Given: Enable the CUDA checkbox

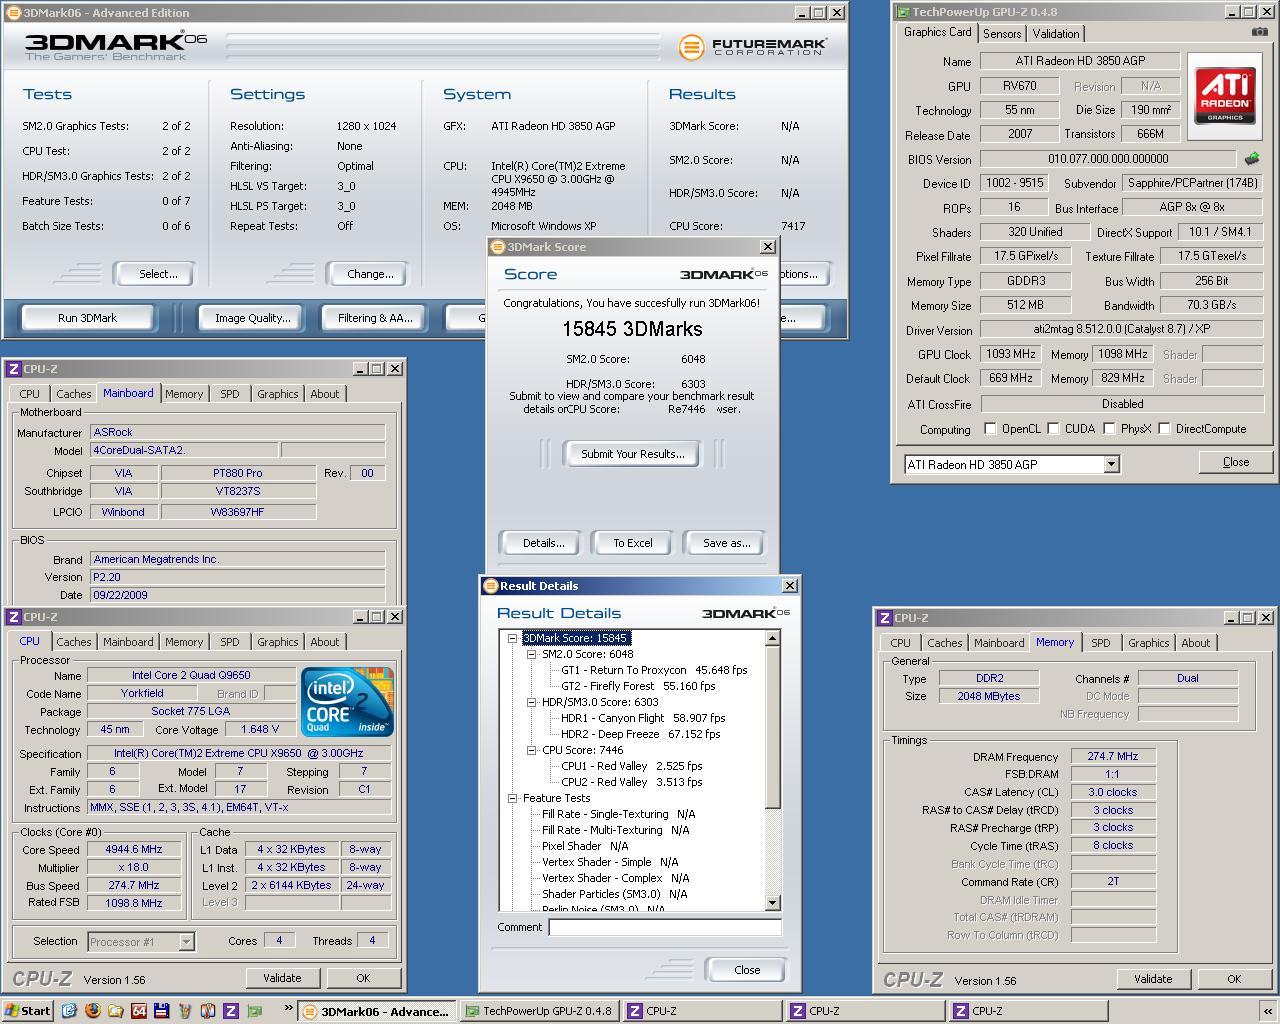Looking at the screenshot, I should (1053, 429).
